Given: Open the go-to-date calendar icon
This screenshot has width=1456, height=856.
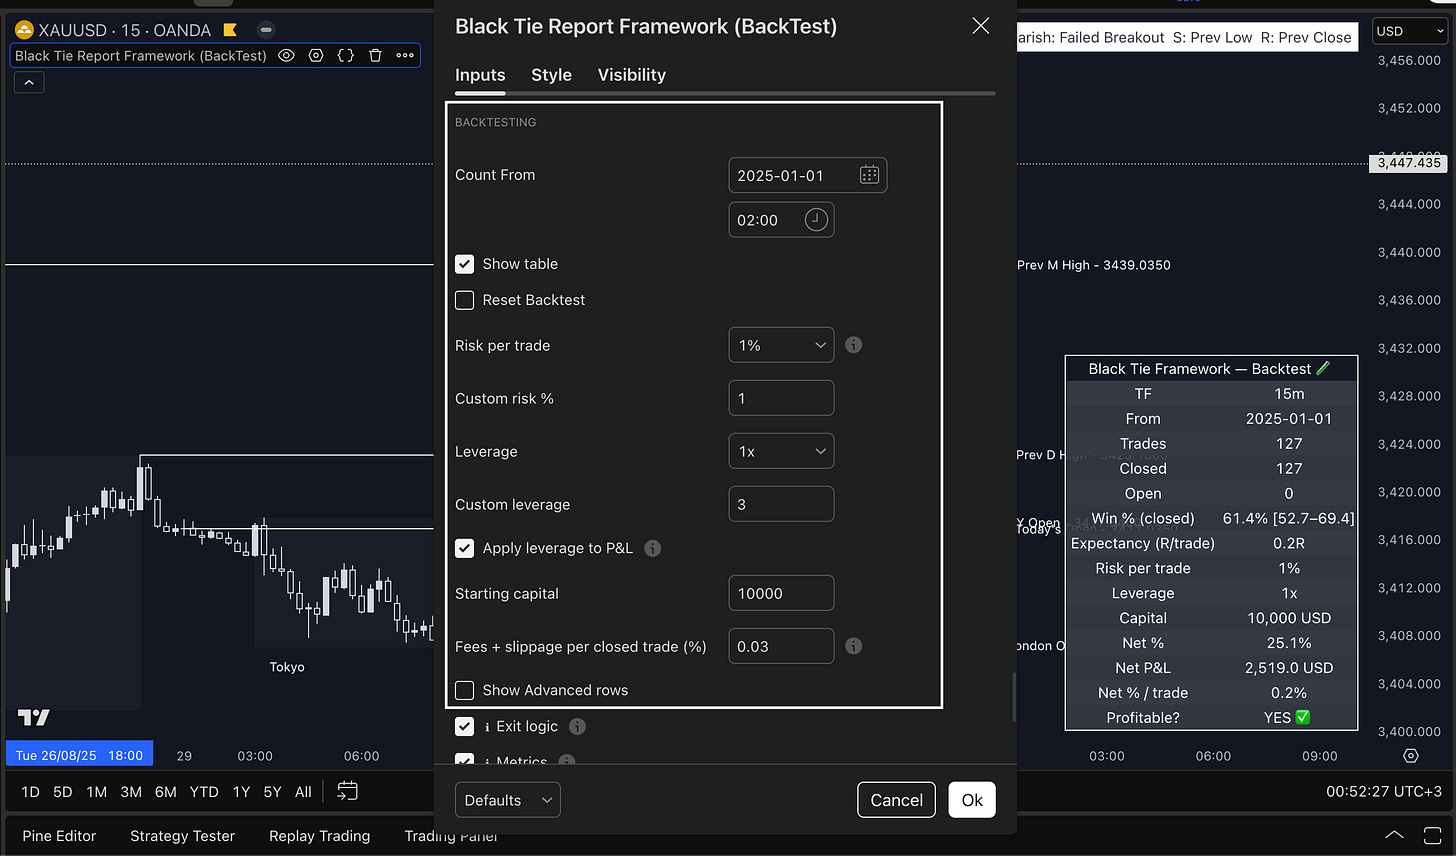Looking at the screenshot, I should pos(347,791).
